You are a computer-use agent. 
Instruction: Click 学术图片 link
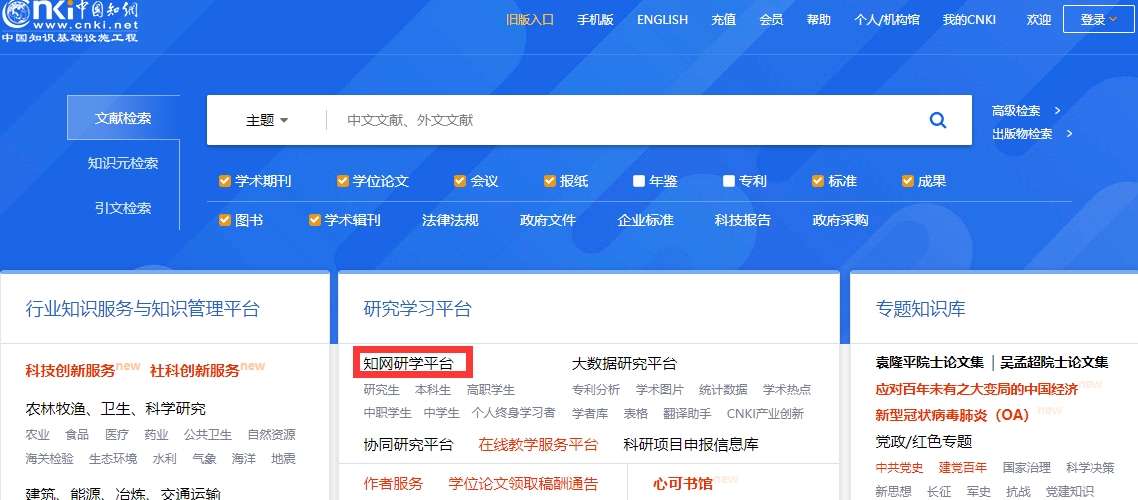point(660,390)
